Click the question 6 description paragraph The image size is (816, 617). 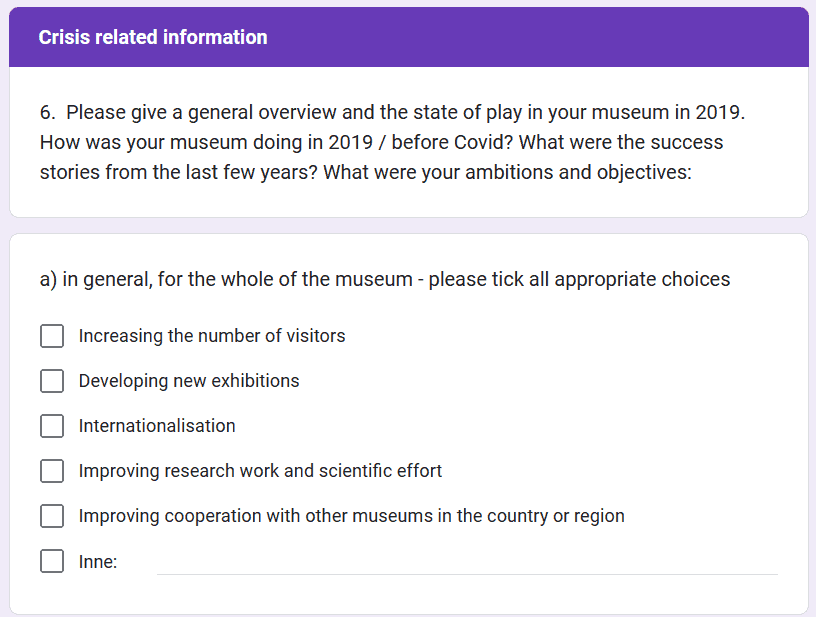(x=392, y=142)
